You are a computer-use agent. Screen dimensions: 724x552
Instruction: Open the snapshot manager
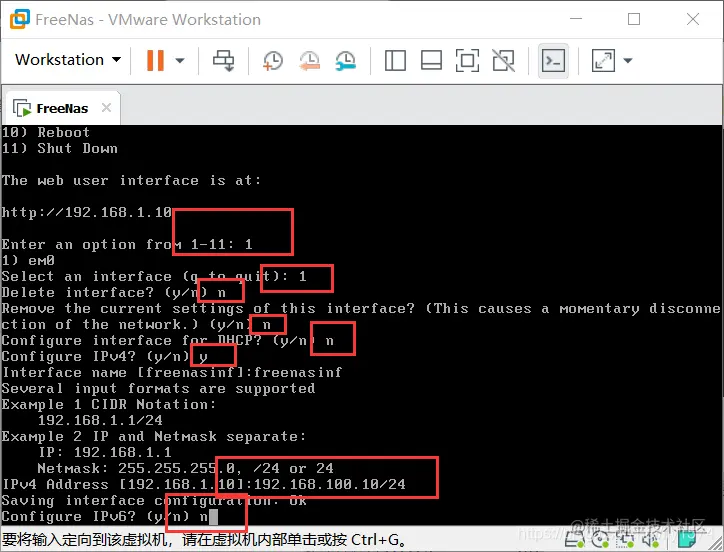345,61
